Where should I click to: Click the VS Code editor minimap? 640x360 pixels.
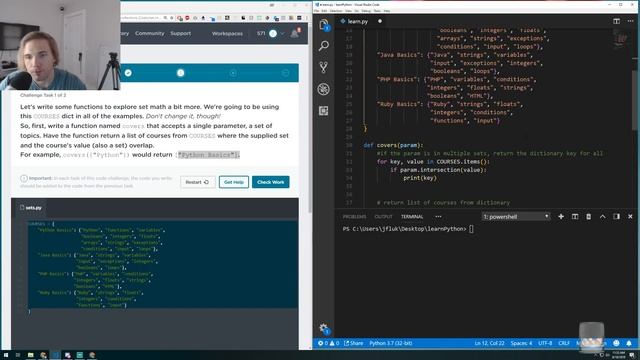tap(620, 39)
